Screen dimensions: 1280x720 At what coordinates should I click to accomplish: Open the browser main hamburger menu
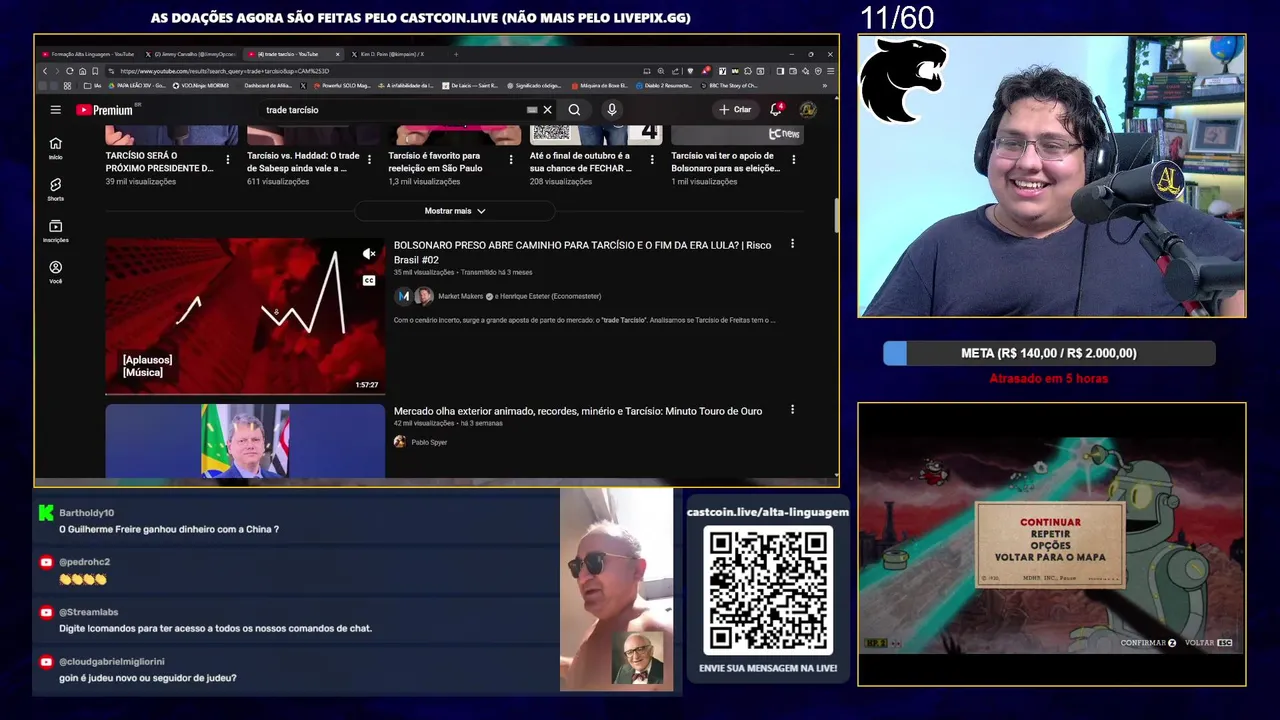click(x=831, y=71)
